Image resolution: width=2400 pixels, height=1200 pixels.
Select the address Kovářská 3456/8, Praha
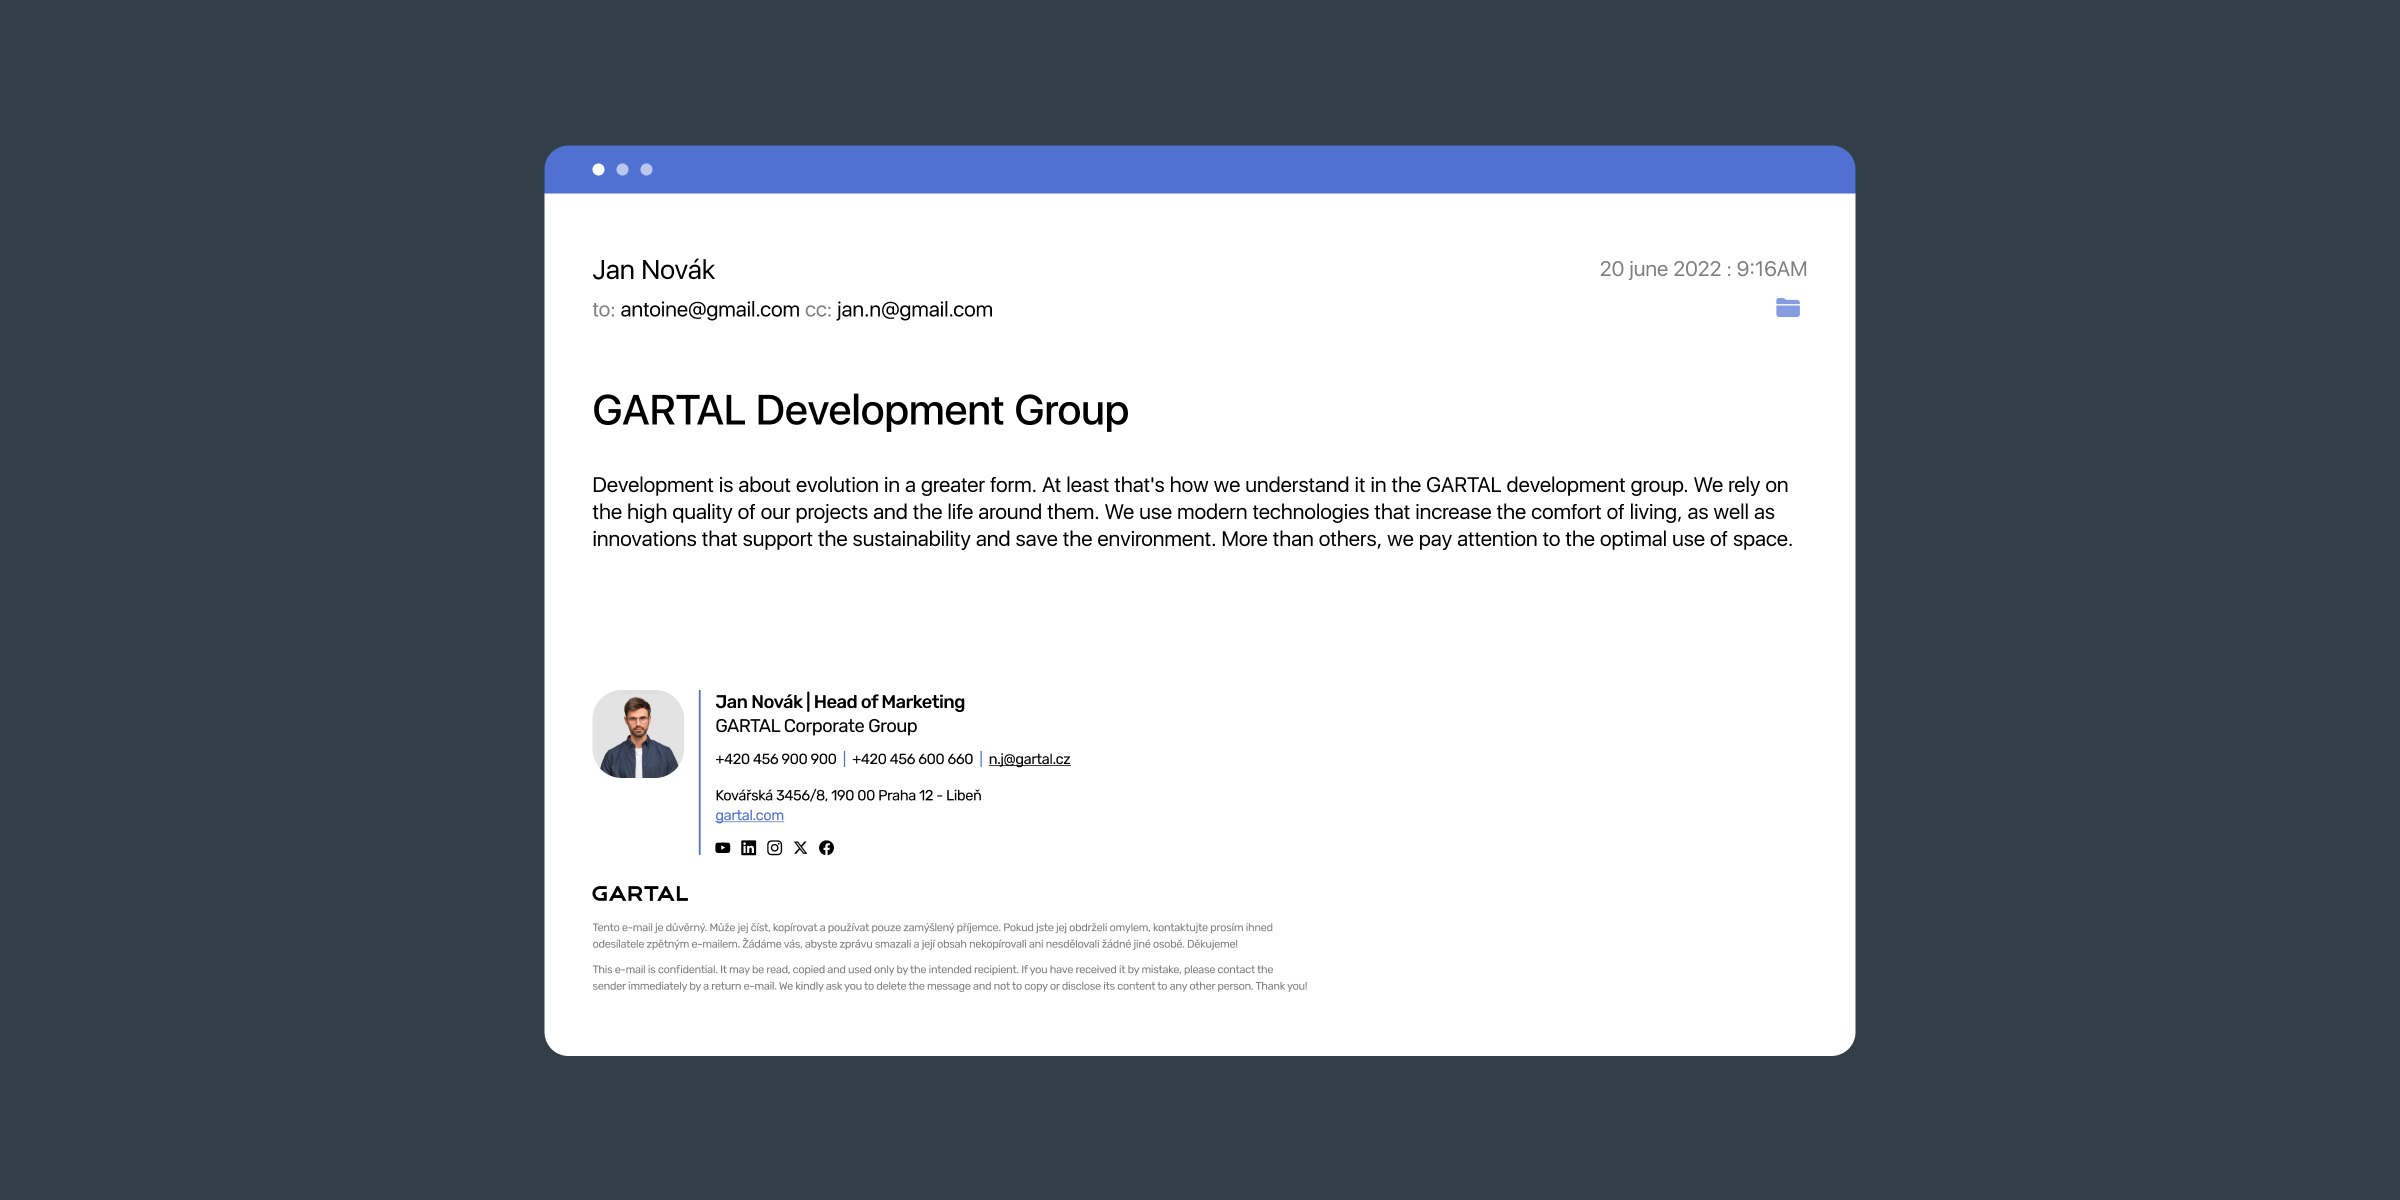[848, 795]
